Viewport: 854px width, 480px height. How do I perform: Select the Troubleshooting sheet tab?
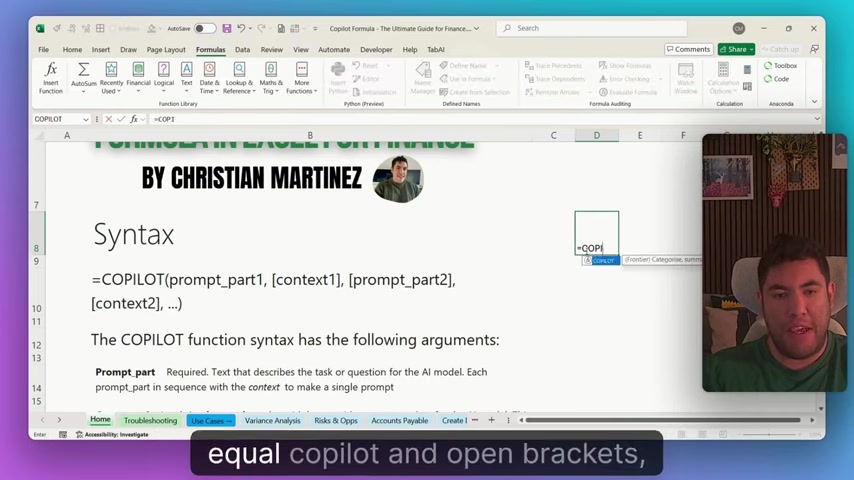150,421
